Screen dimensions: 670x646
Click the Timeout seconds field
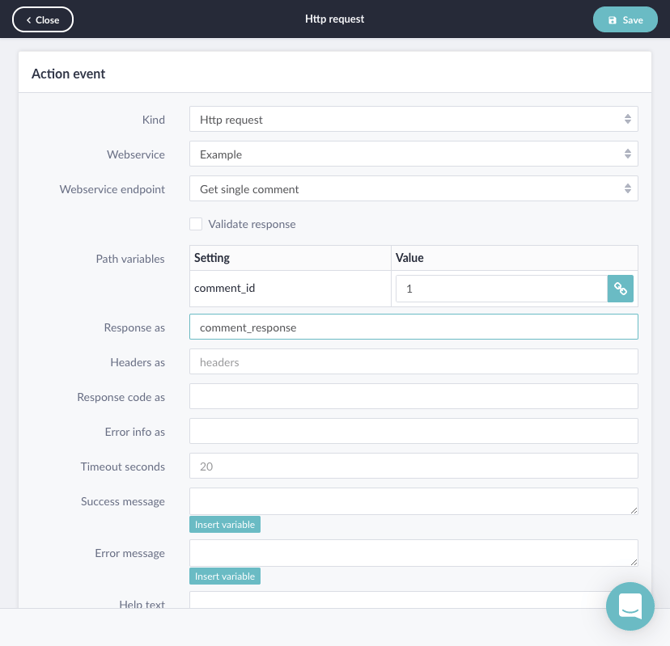click(413, 466)
